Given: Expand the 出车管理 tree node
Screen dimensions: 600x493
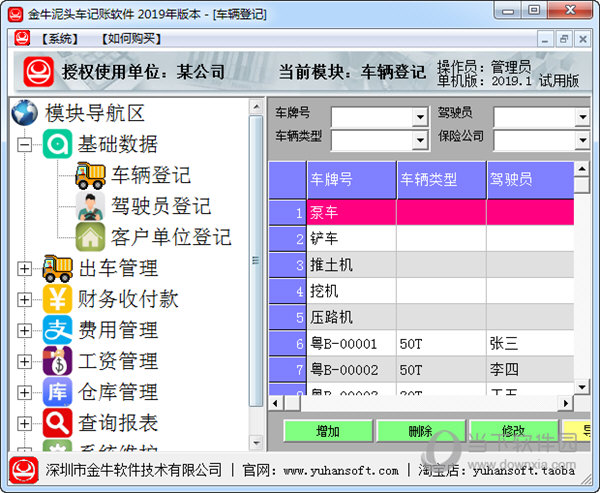Looking at the screenshot, I should (24, 269).
